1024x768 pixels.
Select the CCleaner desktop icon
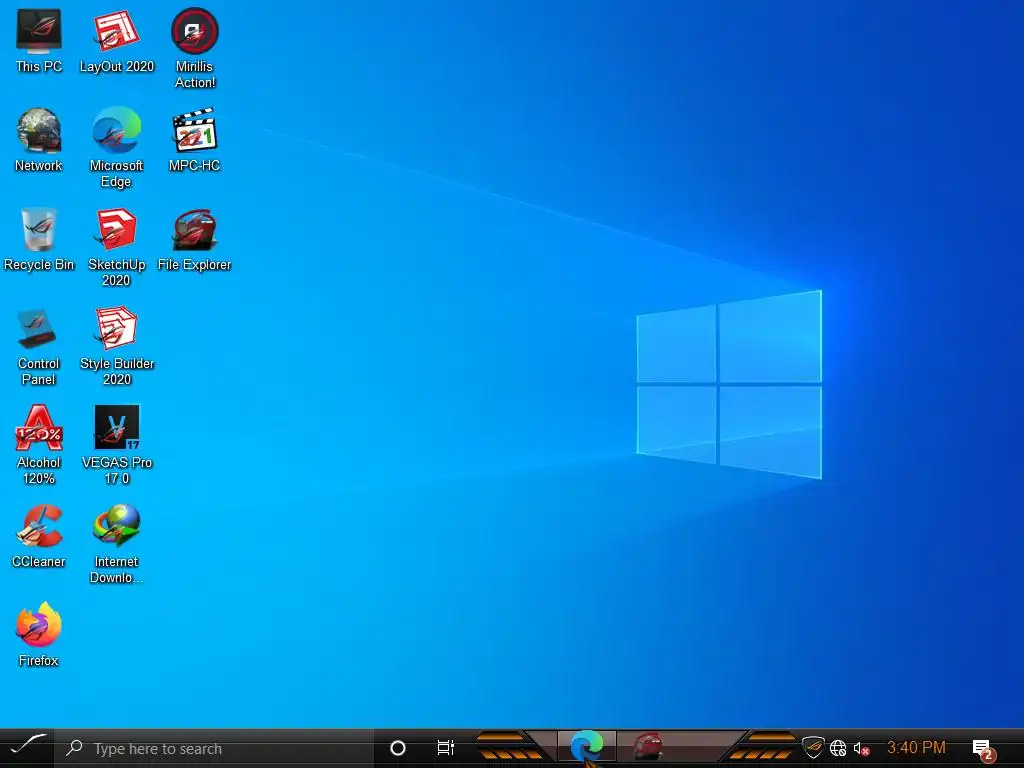tap(39, 537)
